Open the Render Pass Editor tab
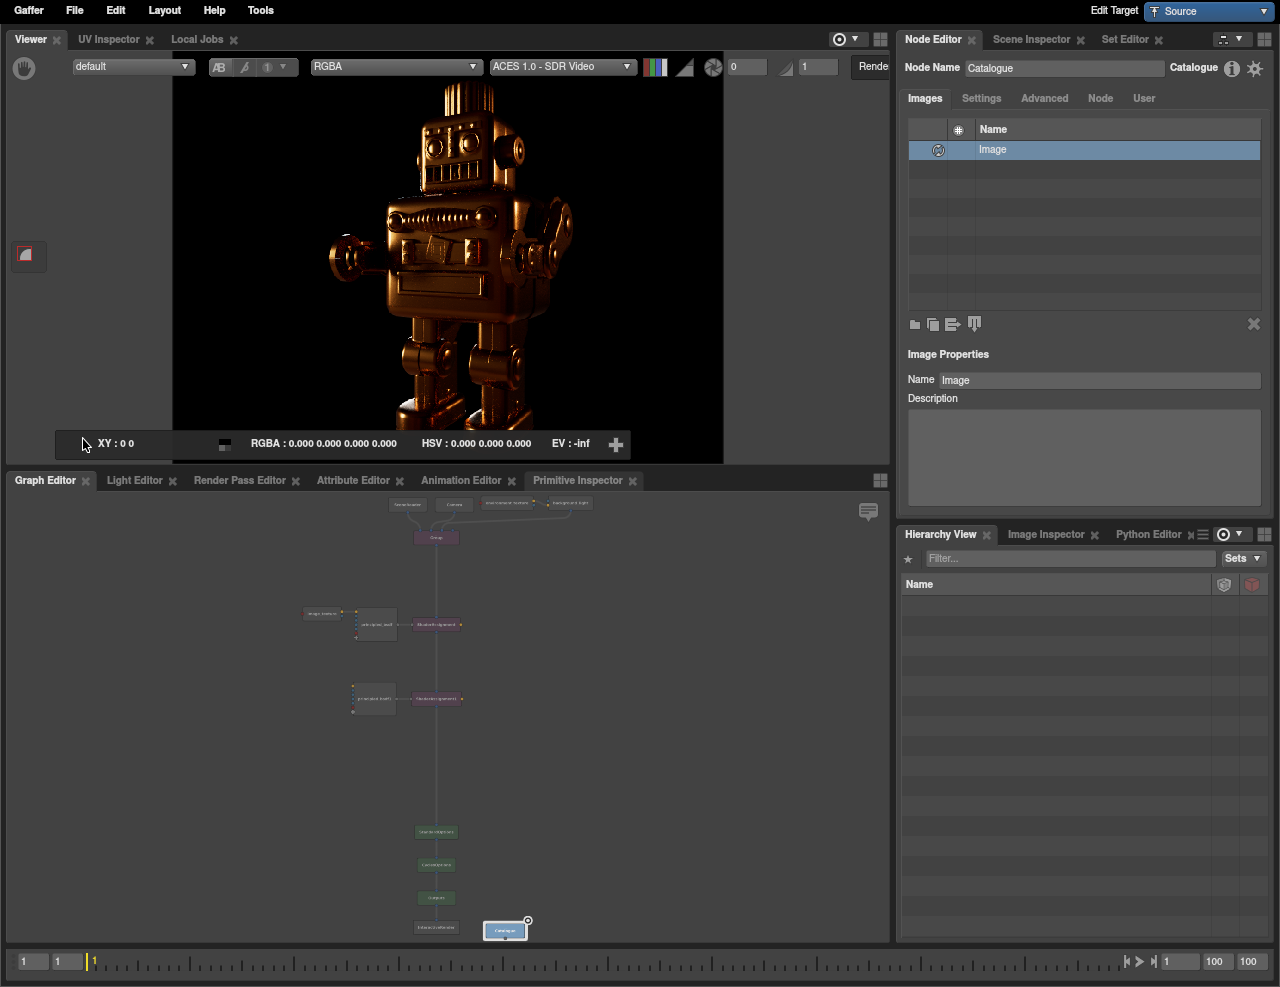1280x987 pixels. point(240,480)
